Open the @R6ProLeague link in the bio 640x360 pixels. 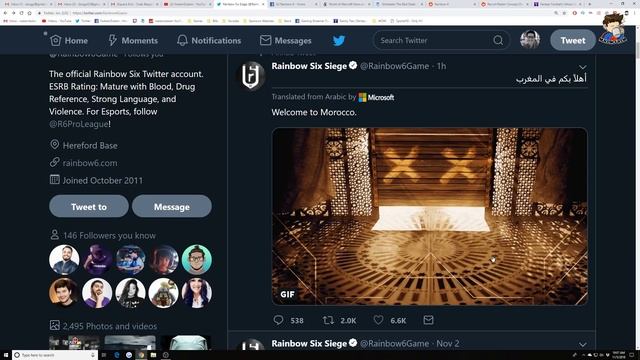pyautogui.click(x=79, y=124)
